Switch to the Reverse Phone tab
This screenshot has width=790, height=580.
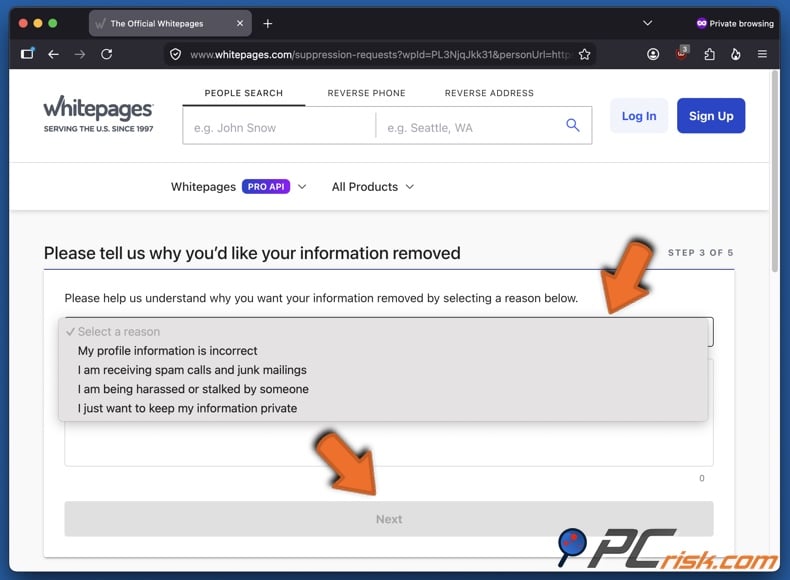pos(366,93)
